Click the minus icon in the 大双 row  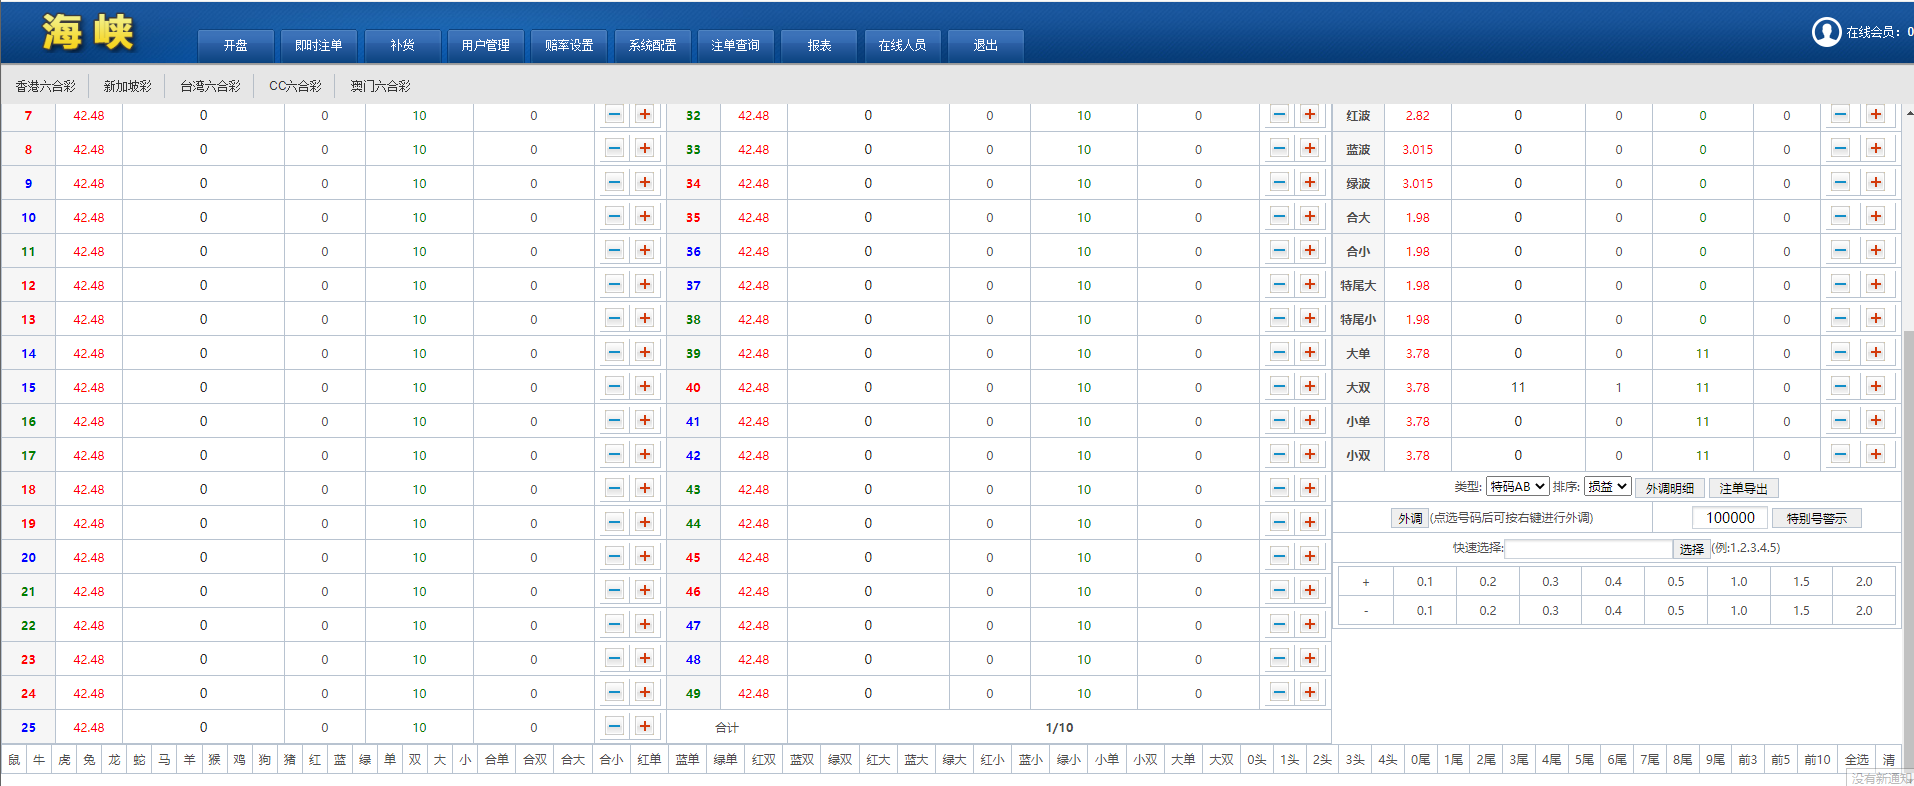pos(1840,387)
